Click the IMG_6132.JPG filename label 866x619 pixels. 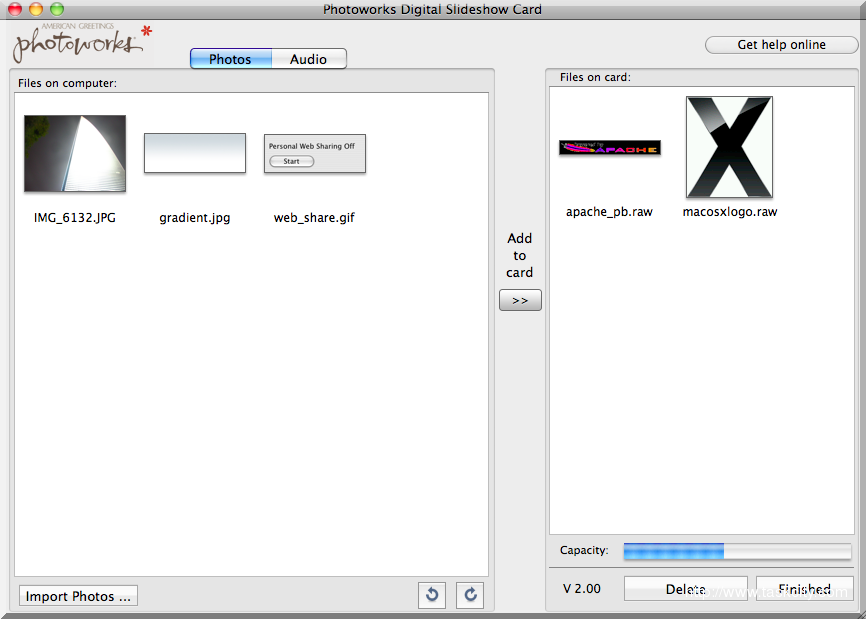click(75, 218)
